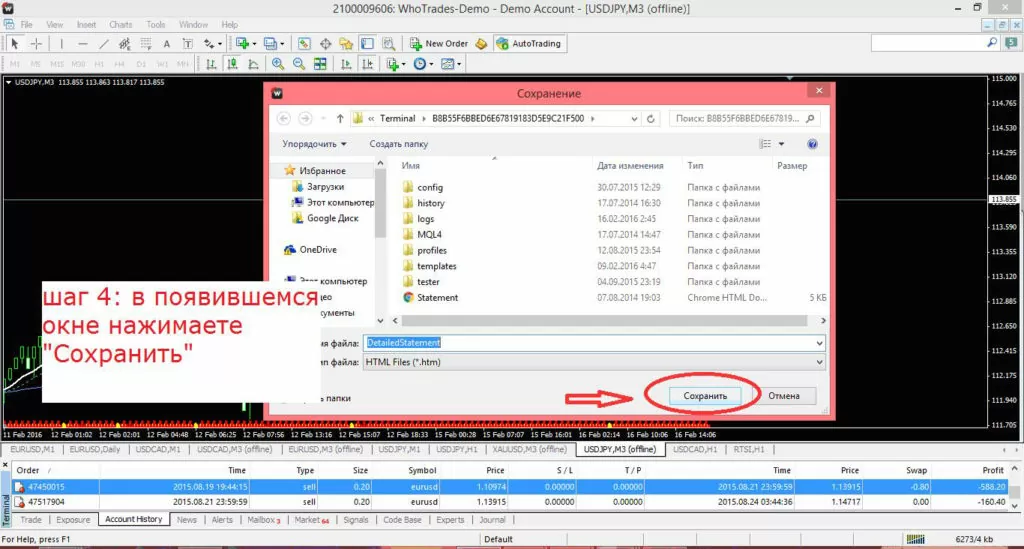Open the periods clock dropdown
This screenshot has width=1024, height=549.
point(431,65)
